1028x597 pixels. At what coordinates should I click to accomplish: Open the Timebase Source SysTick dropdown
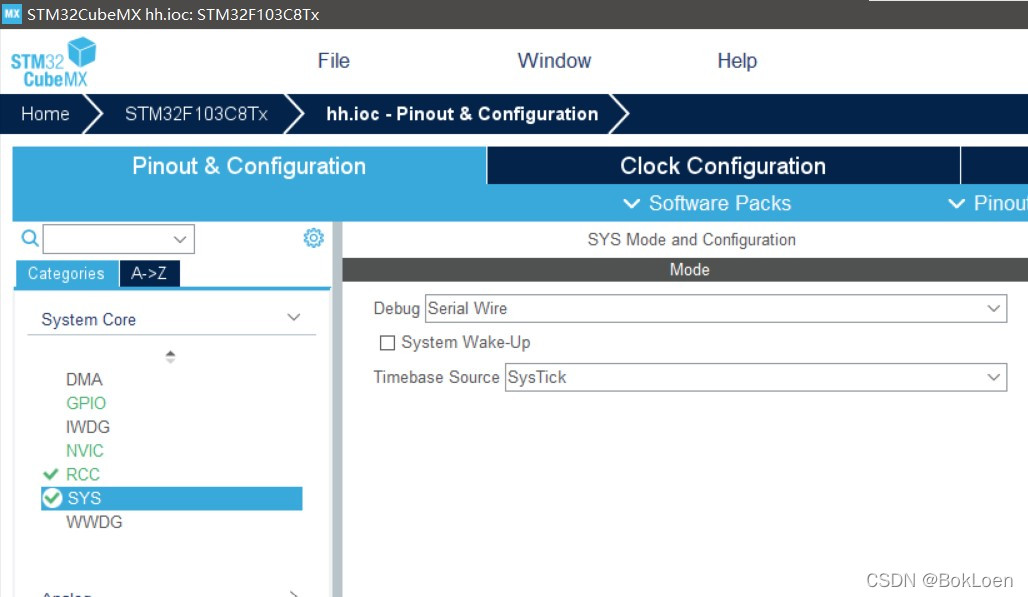coord(756,377)
